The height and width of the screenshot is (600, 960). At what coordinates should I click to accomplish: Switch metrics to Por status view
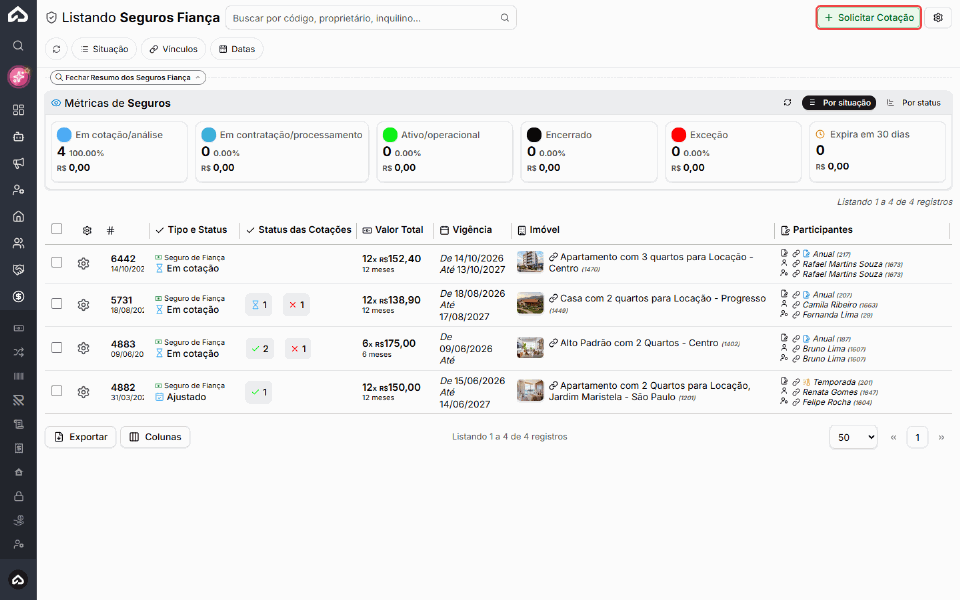coord(913,103)
